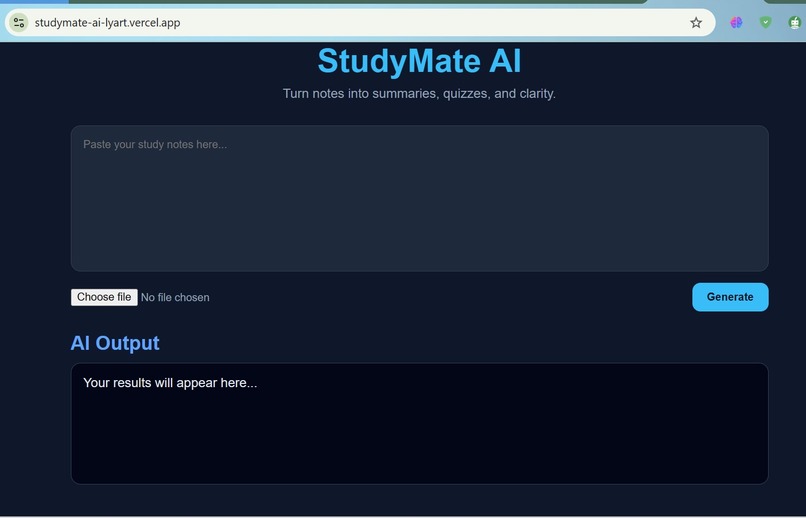Viewport: 806px width, 518px height.
Task: Click the Generate button
Action: point(730,297)
